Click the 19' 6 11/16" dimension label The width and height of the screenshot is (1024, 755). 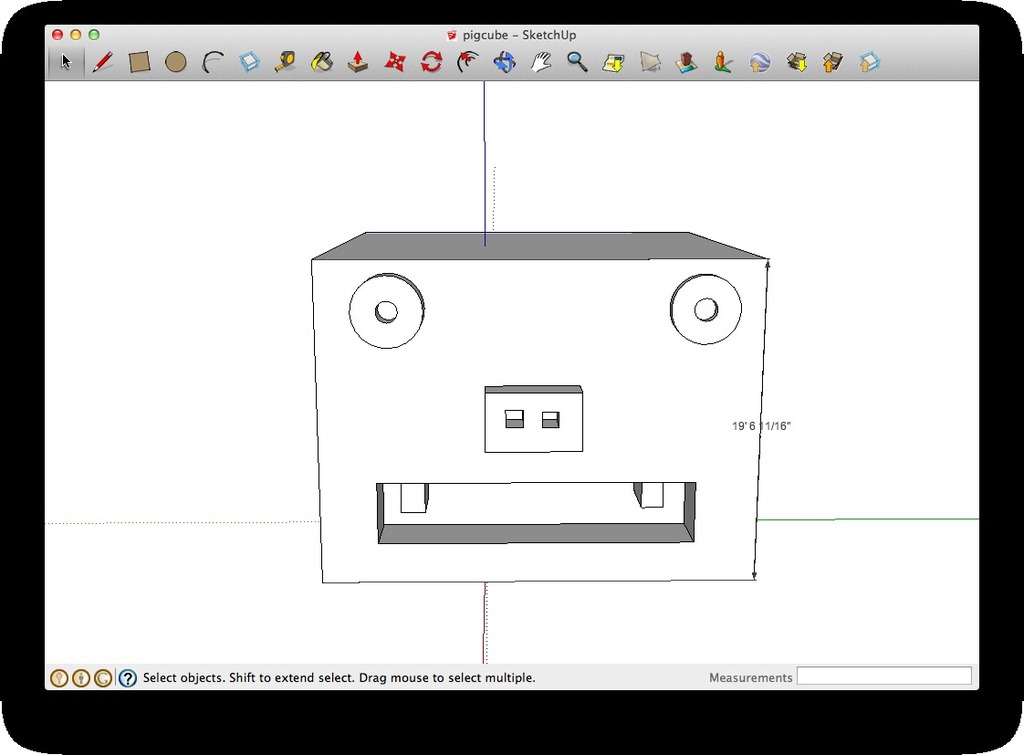click(x=761, y=426)
